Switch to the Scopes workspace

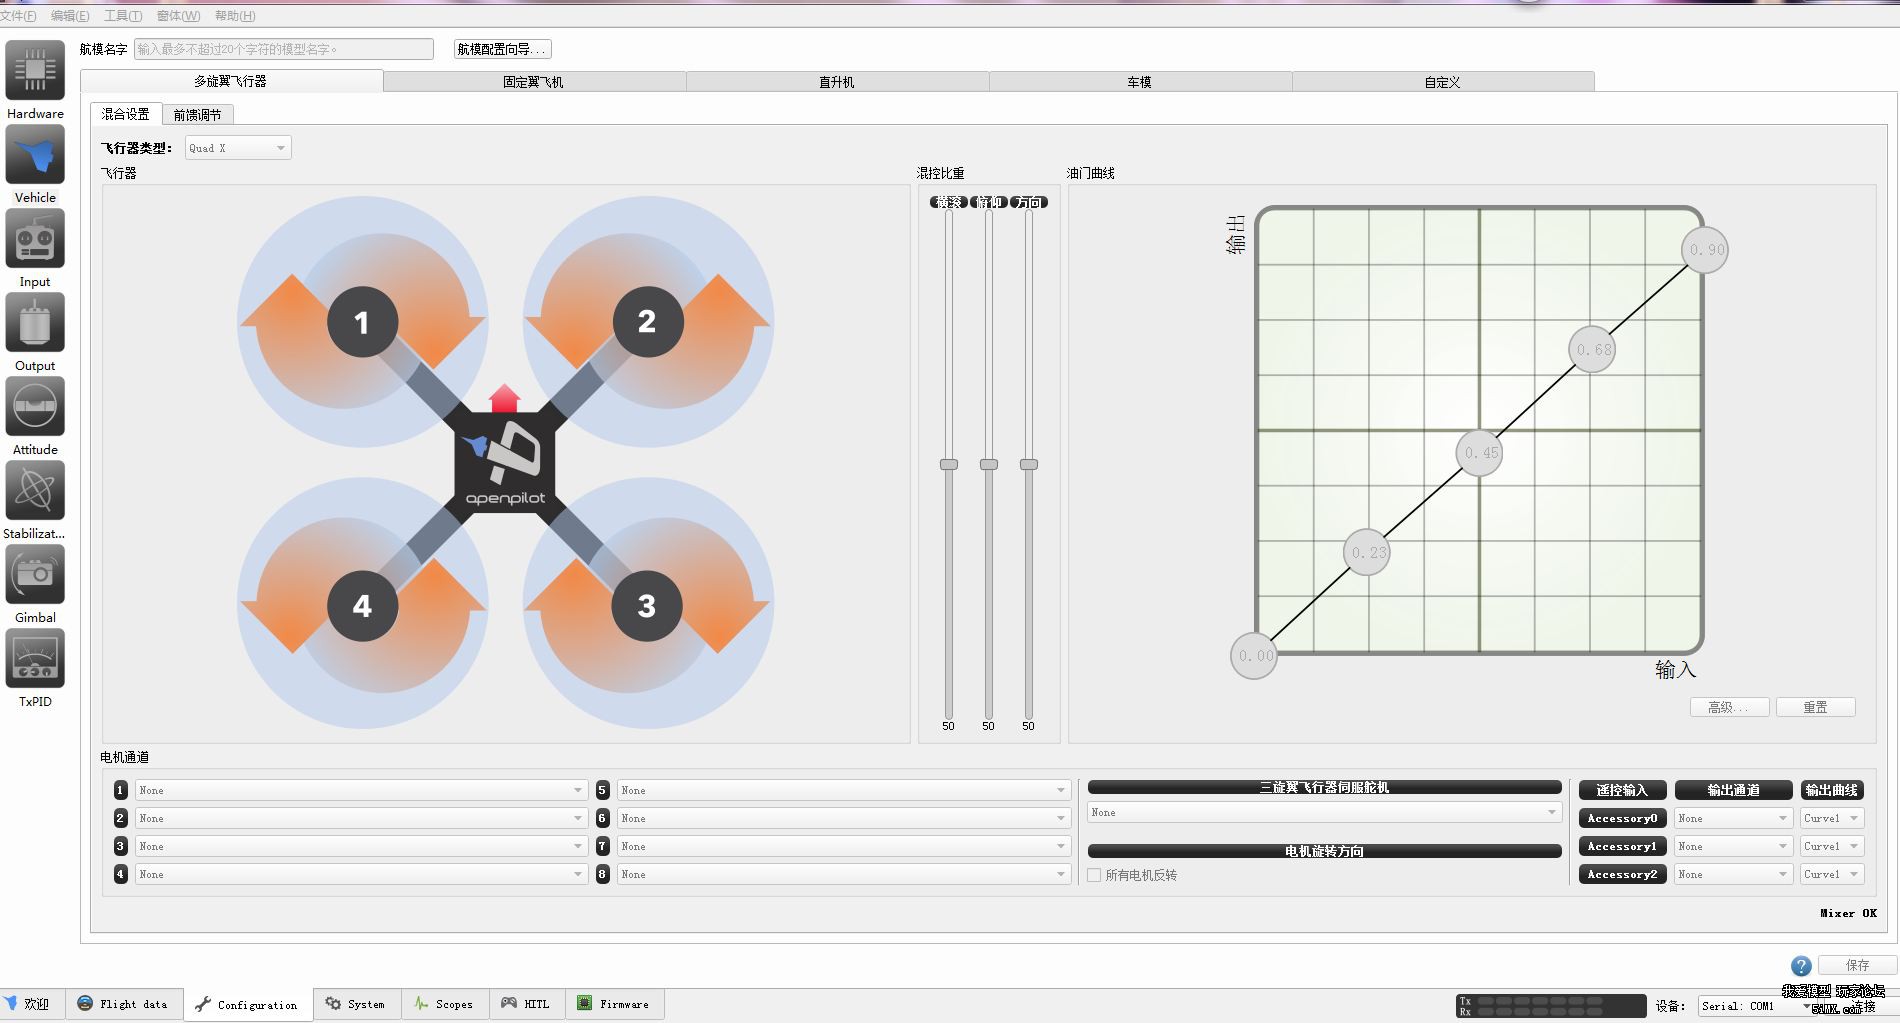click(444, 1004)
